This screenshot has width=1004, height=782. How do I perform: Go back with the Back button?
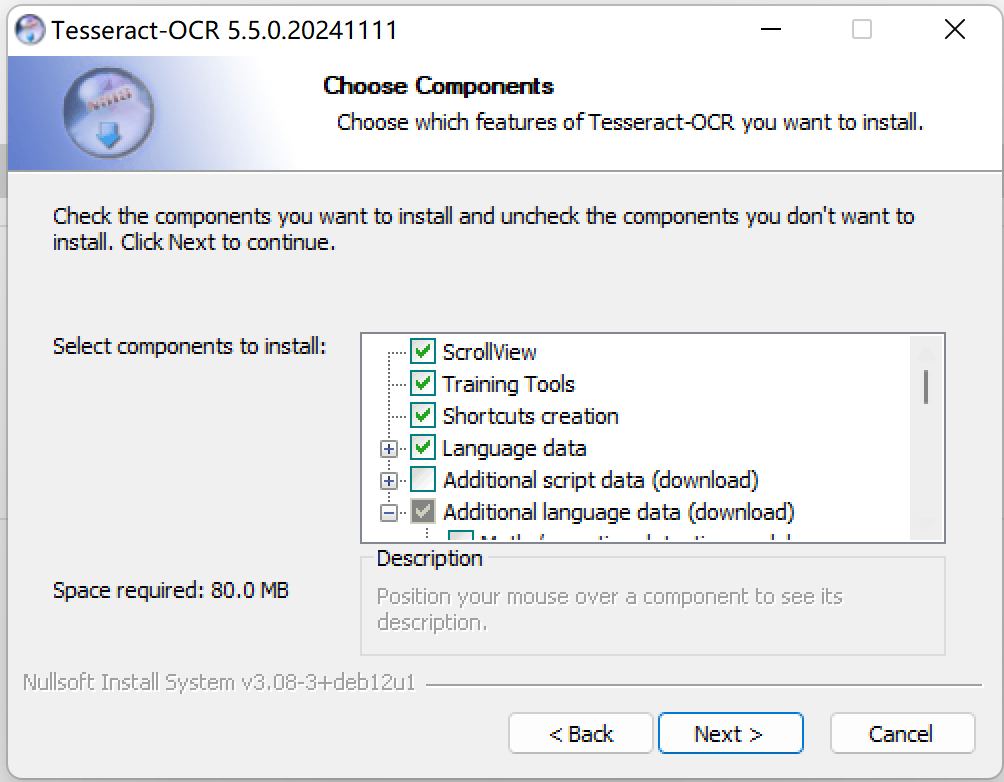(580, 734)
